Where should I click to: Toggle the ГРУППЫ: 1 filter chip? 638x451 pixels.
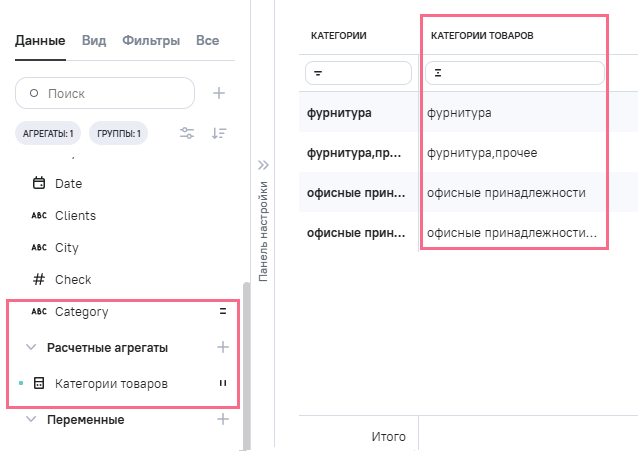(118, 133)
